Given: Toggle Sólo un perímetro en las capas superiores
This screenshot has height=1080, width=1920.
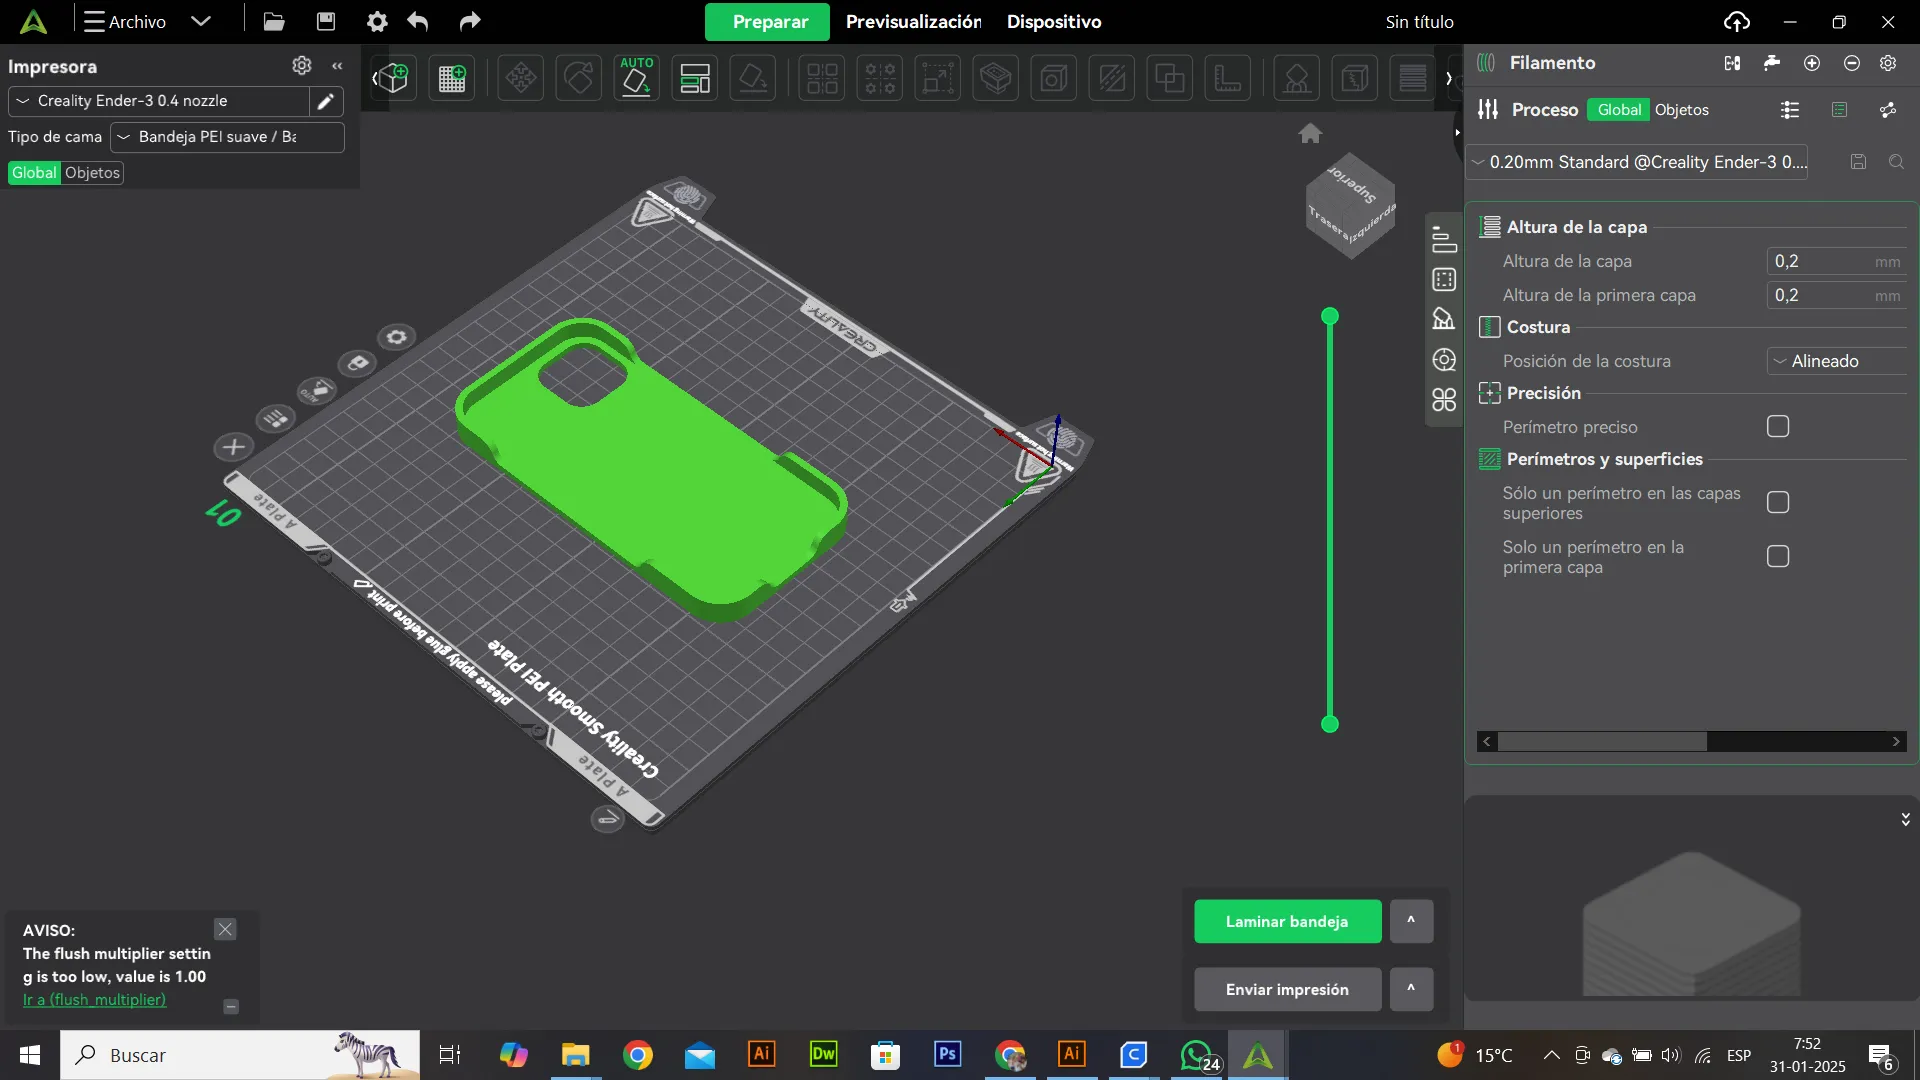Looking at the screenshot, I should [1778, 502].
